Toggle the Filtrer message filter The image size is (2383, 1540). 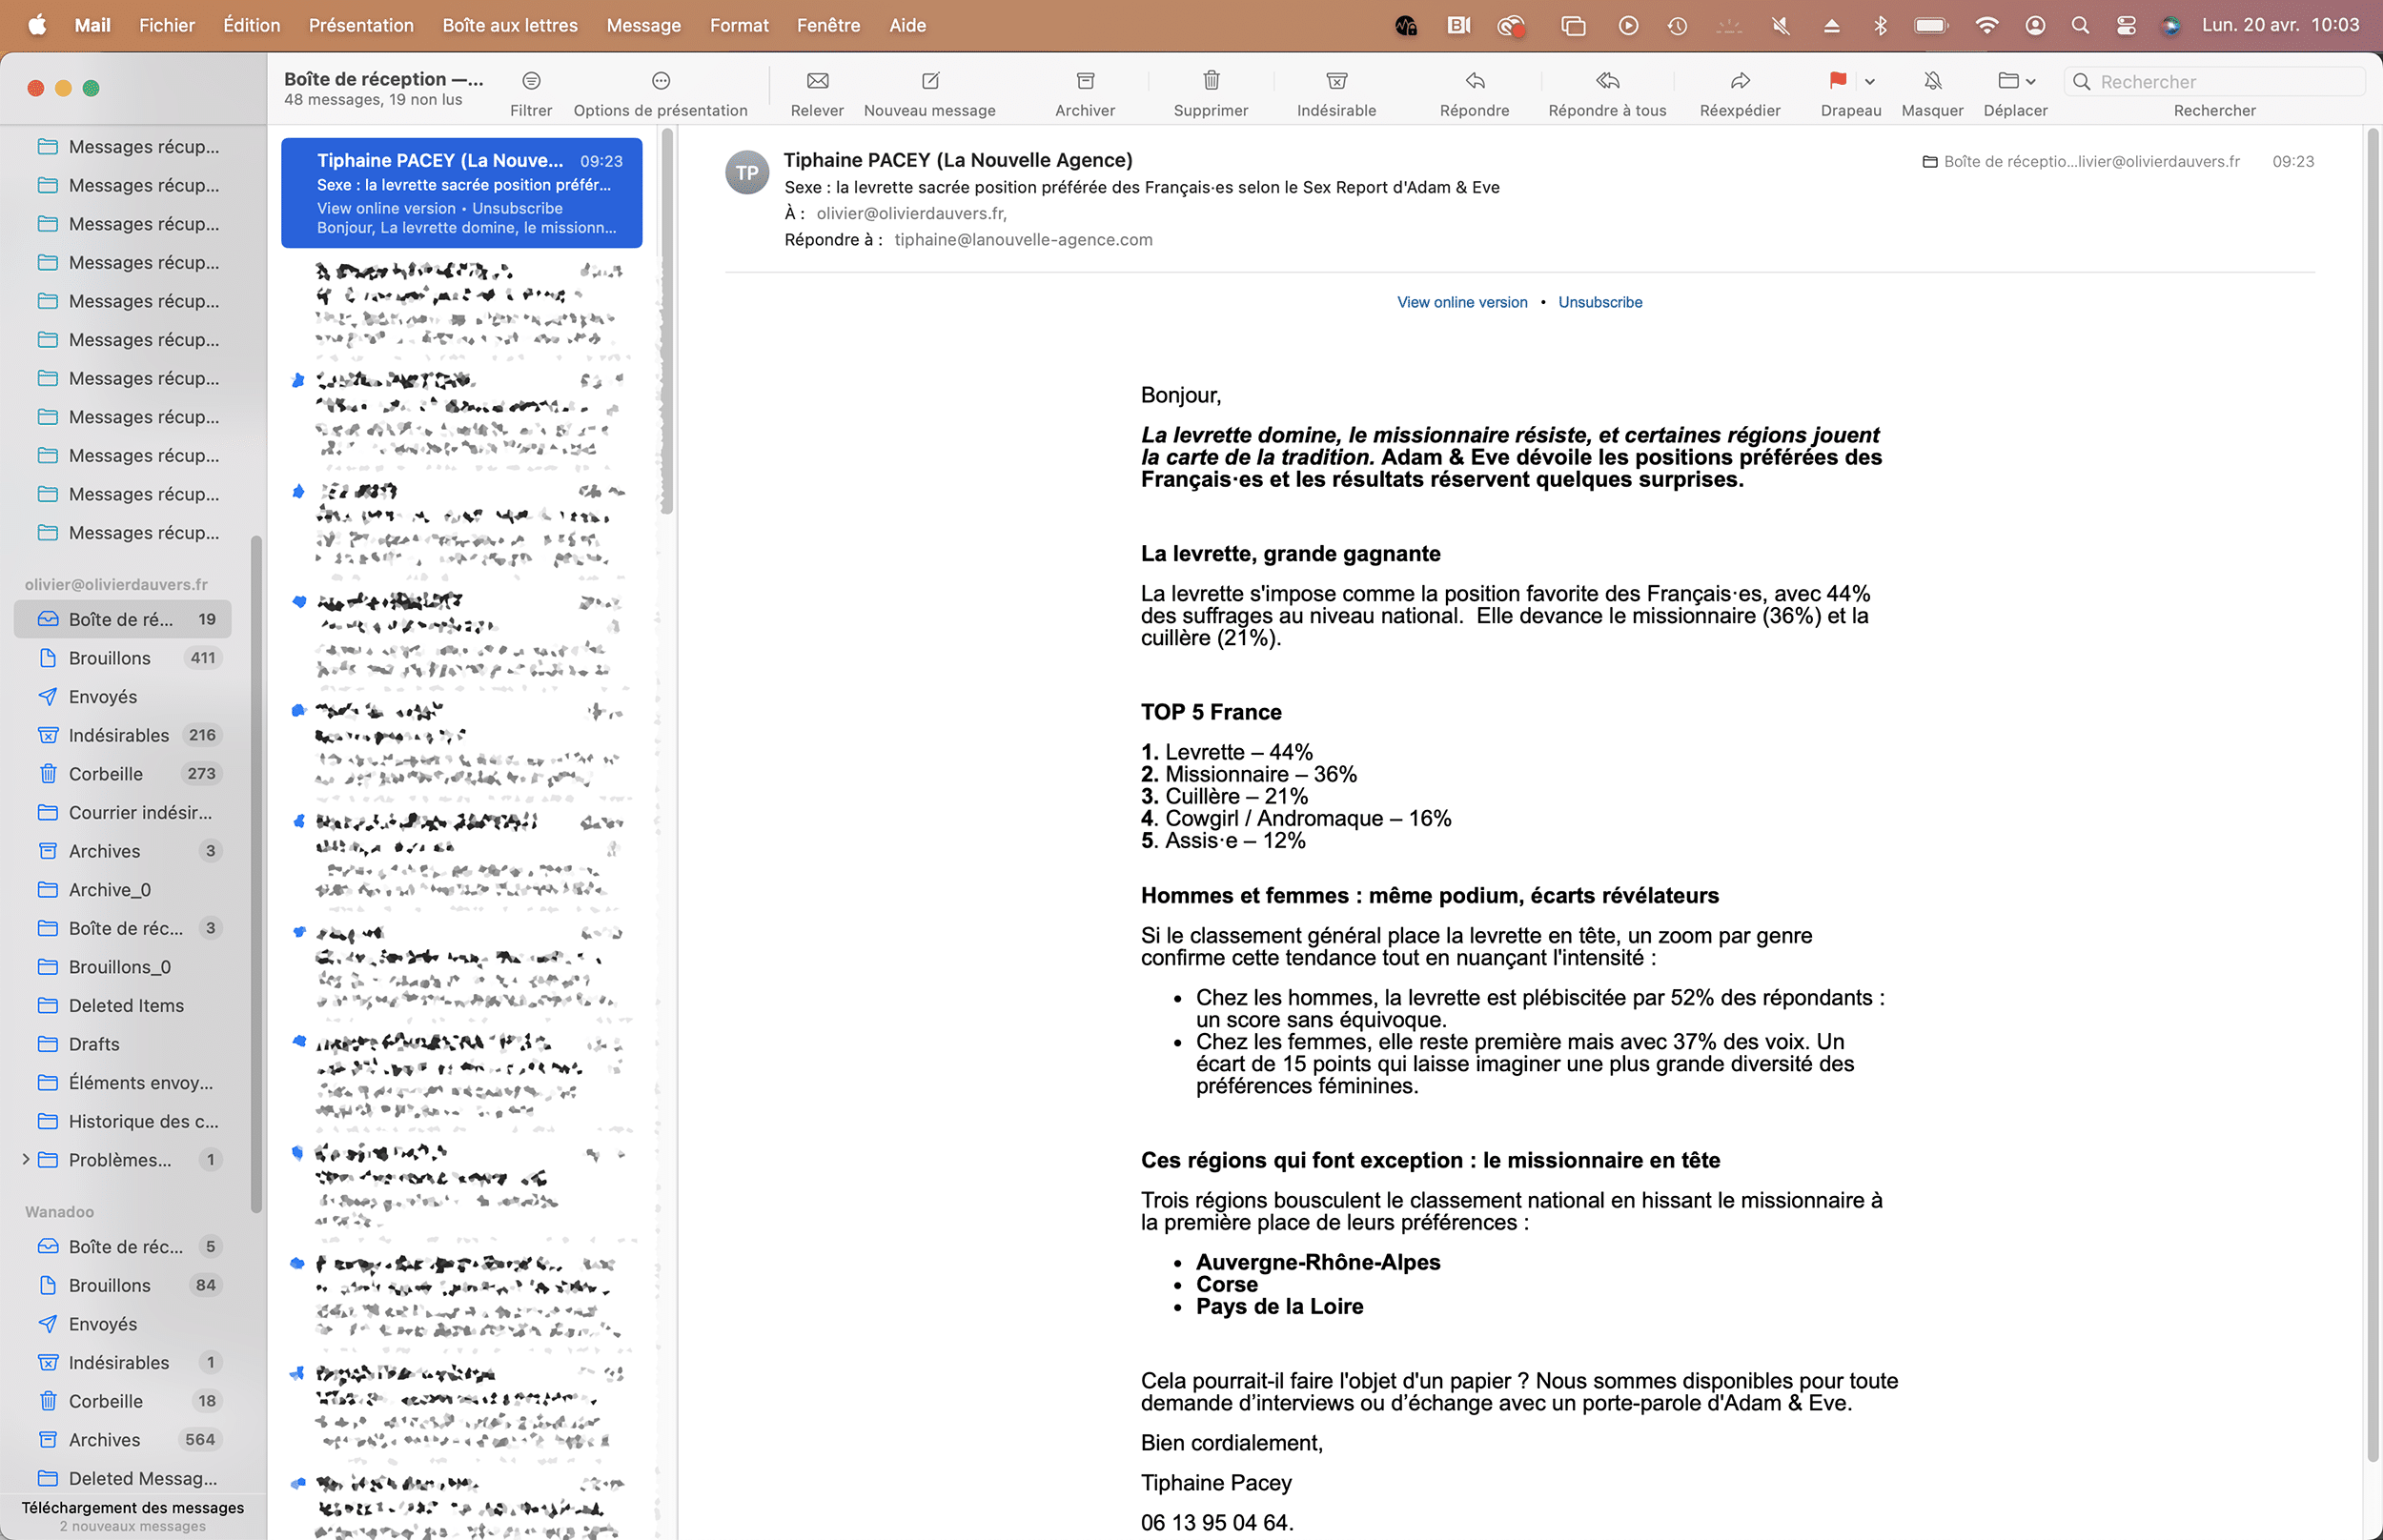531,80
